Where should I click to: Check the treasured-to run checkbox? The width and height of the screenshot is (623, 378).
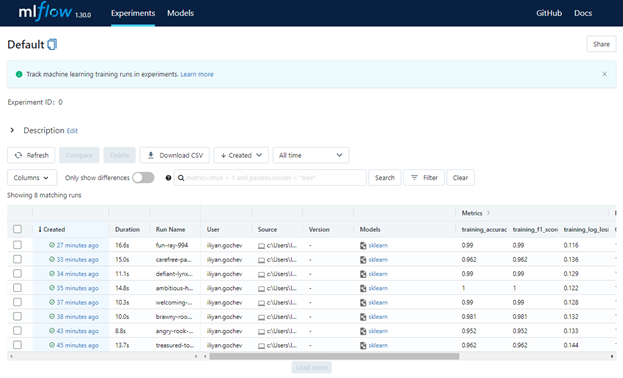click(x=17, y=345)
